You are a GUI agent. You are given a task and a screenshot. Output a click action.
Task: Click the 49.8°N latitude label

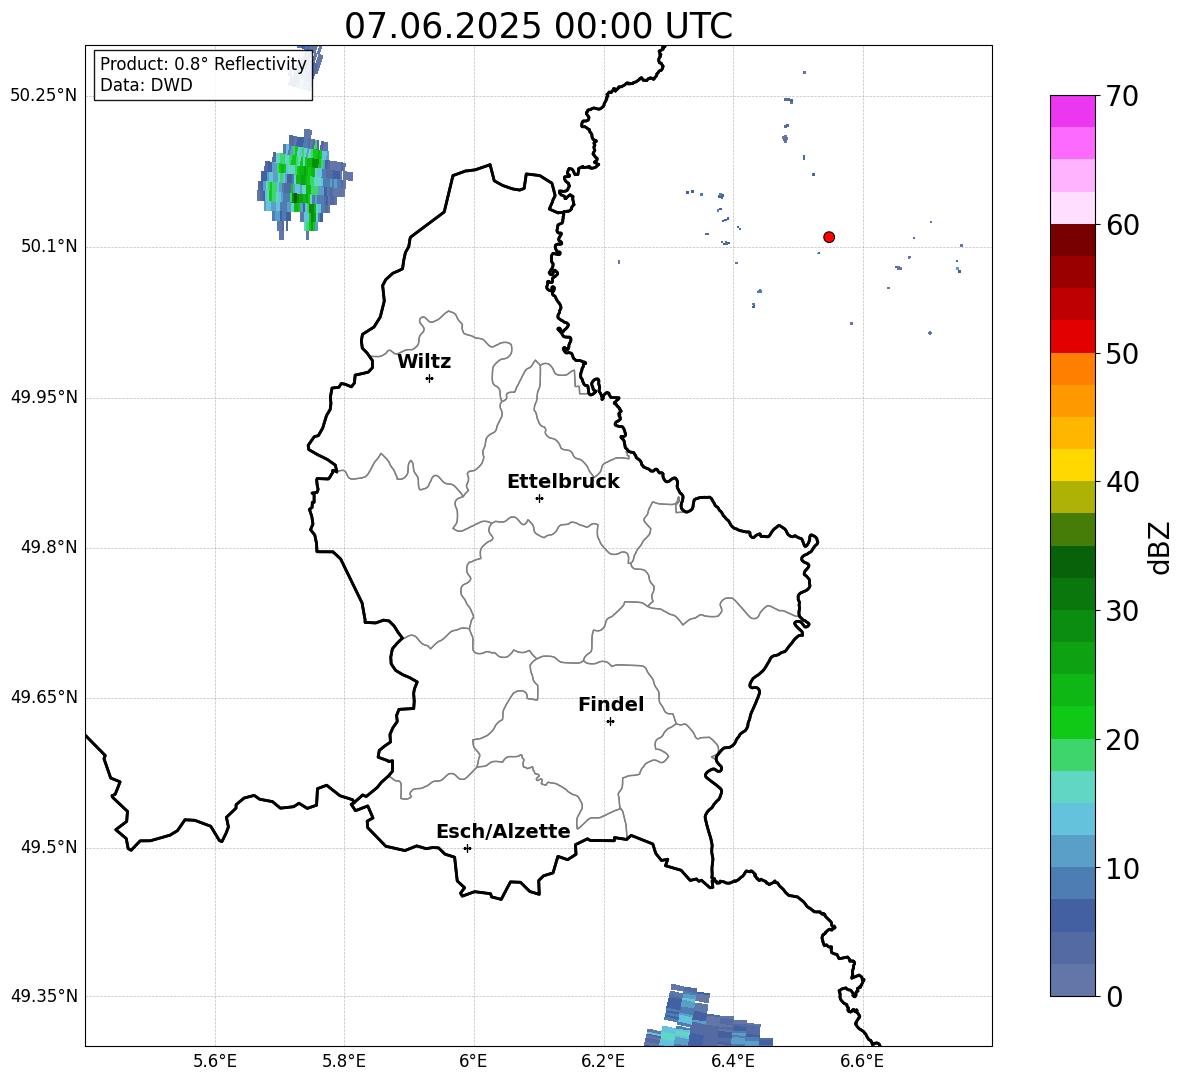[x=49, y=547]
